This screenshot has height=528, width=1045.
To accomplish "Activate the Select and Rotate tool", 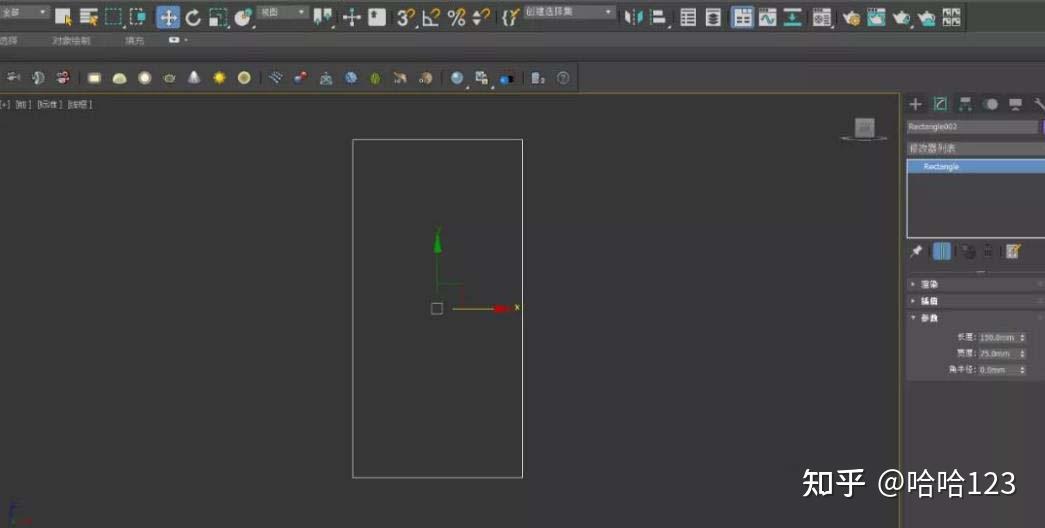I will [x=193, y=17].
